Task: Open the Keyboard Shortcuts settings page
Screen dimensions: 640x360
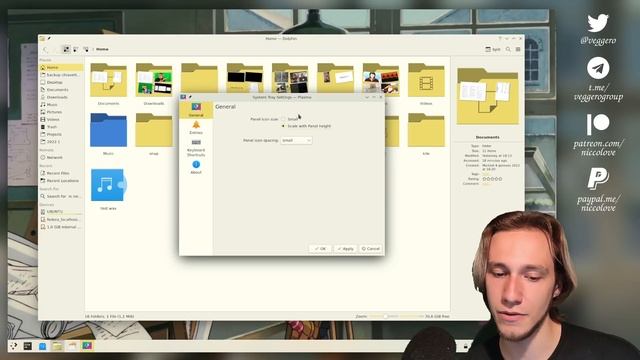Action: point(196,147)
